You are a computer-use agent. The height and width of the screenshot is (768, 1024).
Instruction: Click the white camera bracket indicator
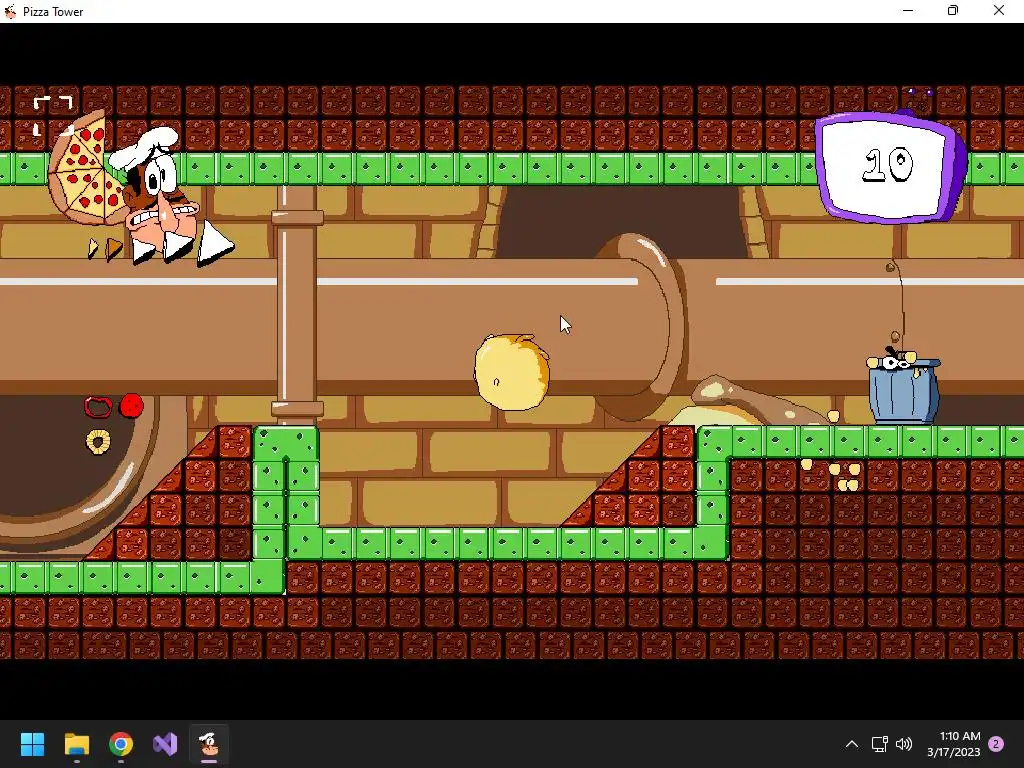(x=53, y=116)
